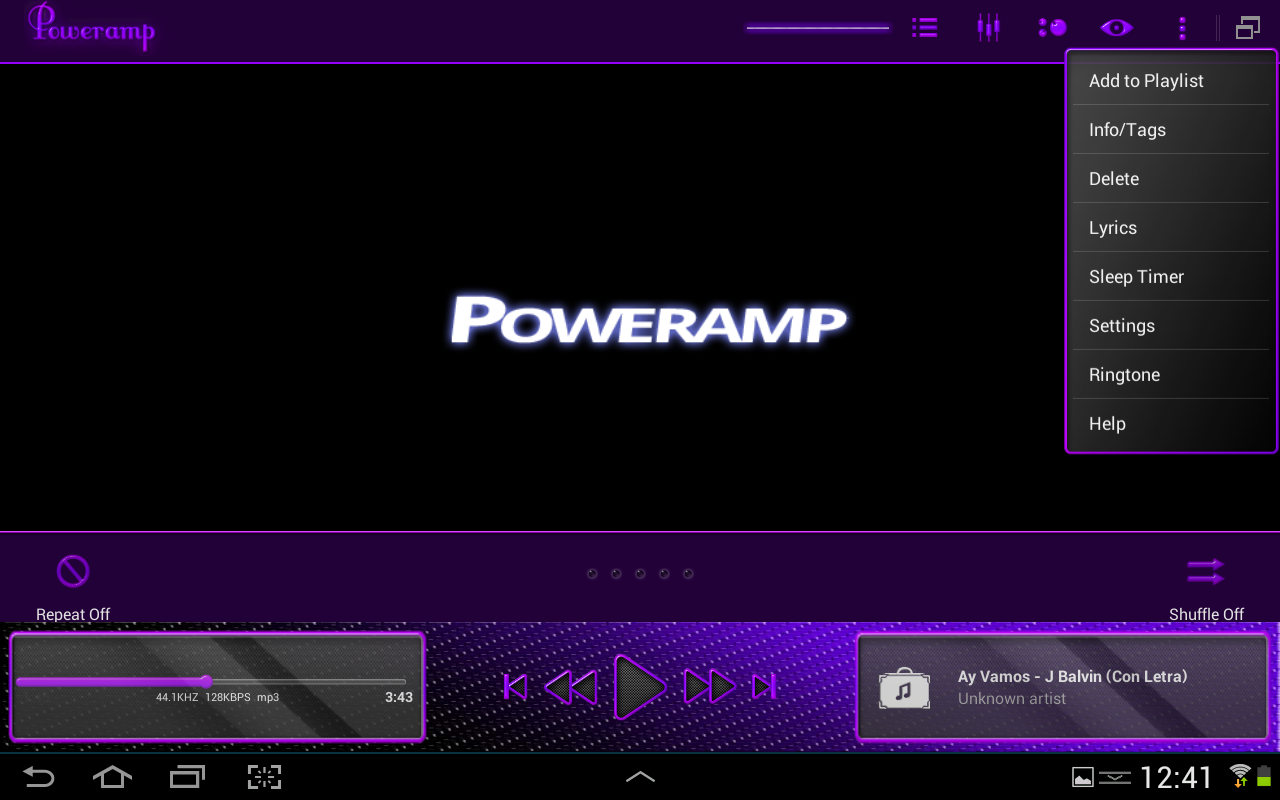Rewind the current track
This screenshot has width=1280, height=800.
(x=571, y=687)
